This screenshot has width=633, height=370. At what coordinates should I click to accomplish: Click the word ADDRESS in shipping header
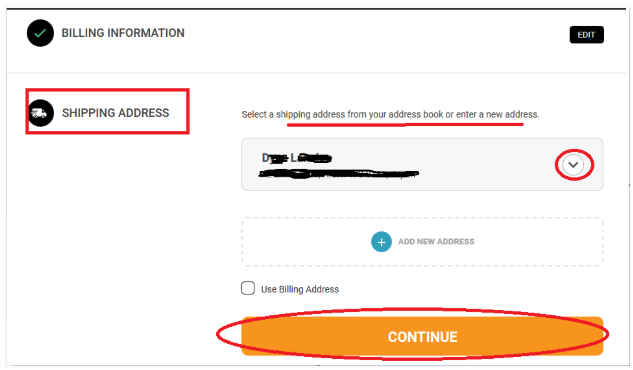click(x=143, y=113)
